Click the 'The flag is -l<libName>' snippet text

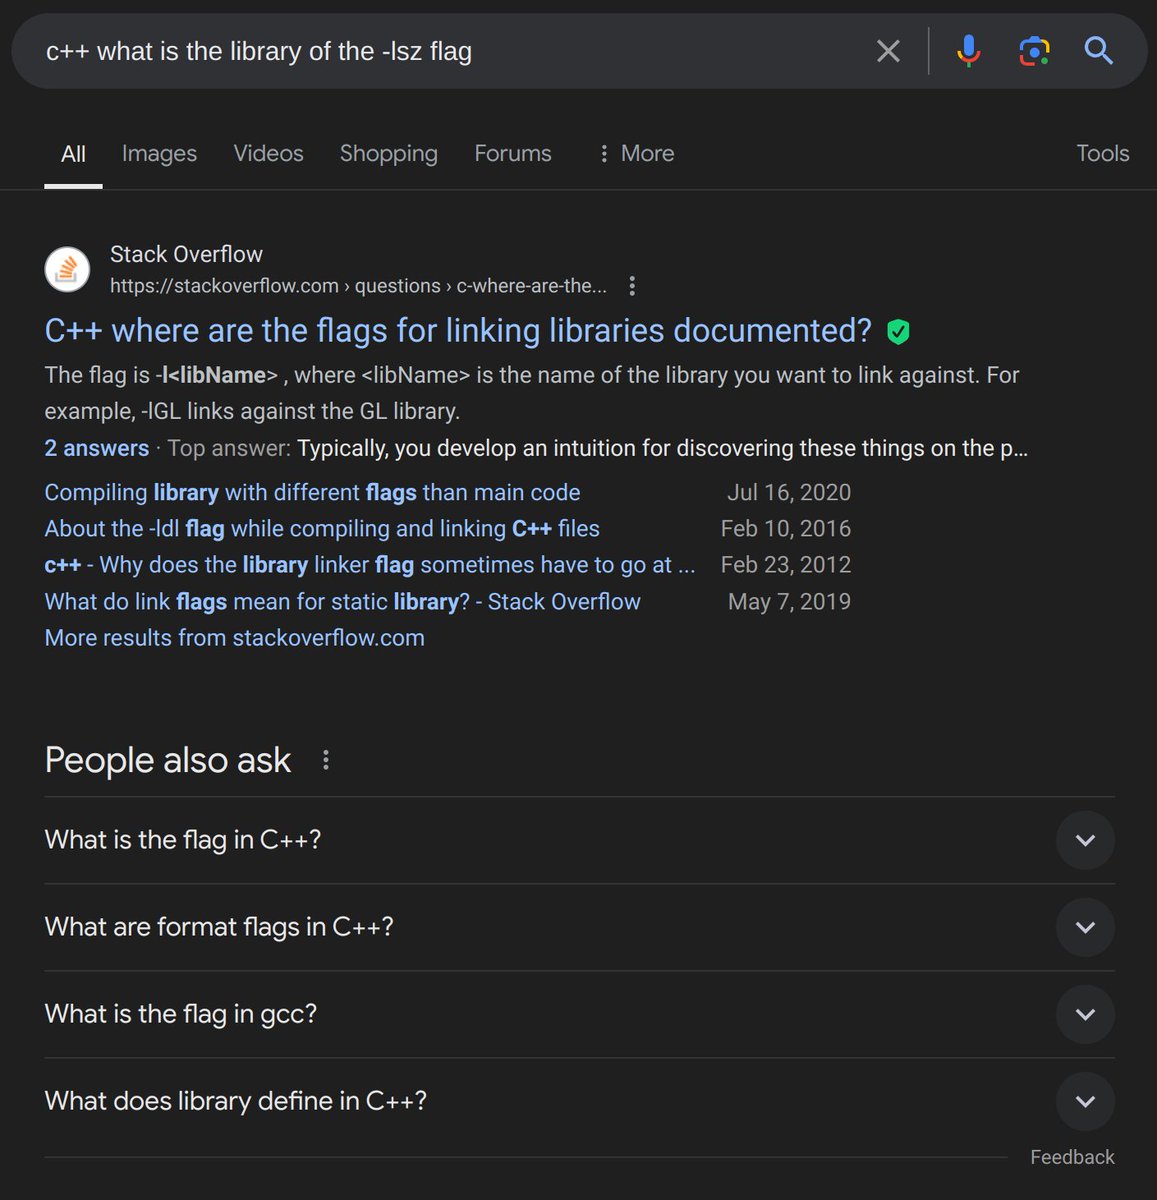point(532,393)
